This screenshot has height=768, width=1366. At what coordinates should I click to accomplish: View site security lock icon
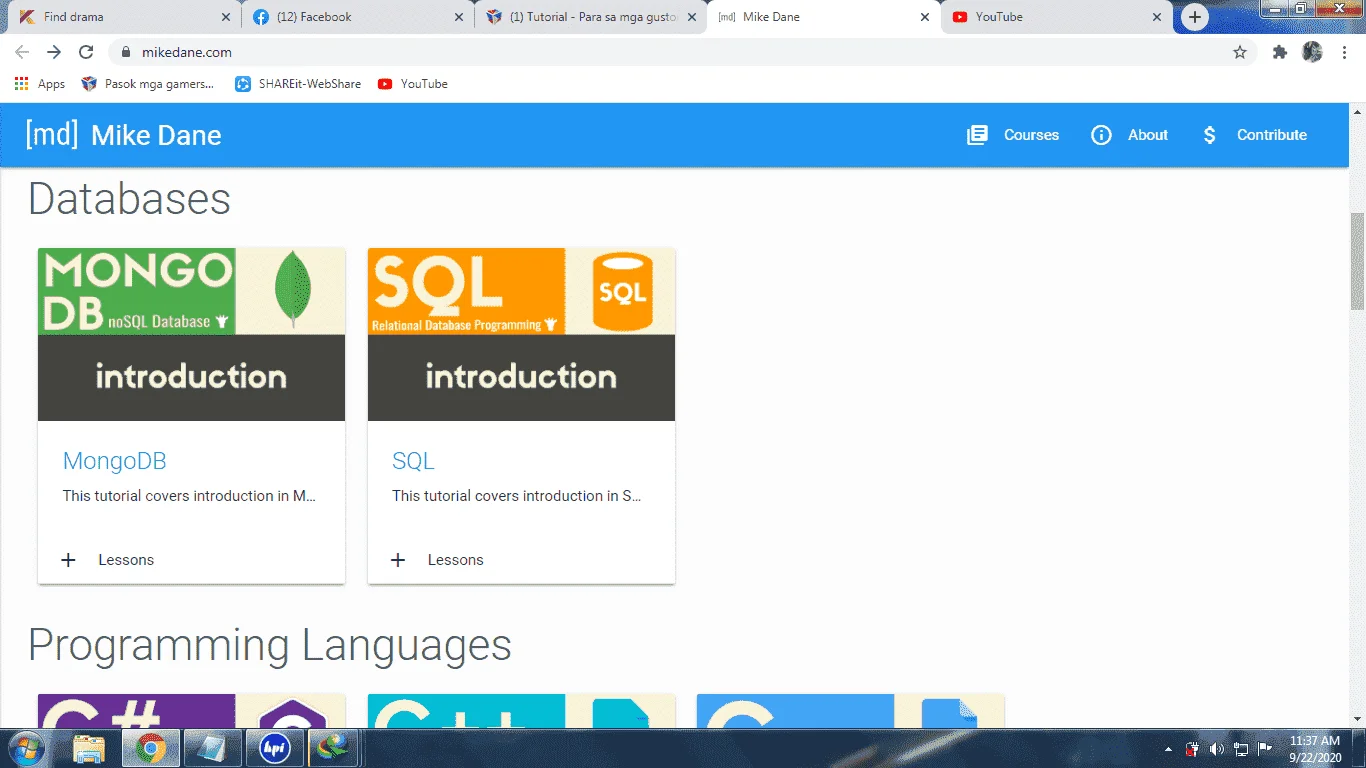(x=125, y=52)
